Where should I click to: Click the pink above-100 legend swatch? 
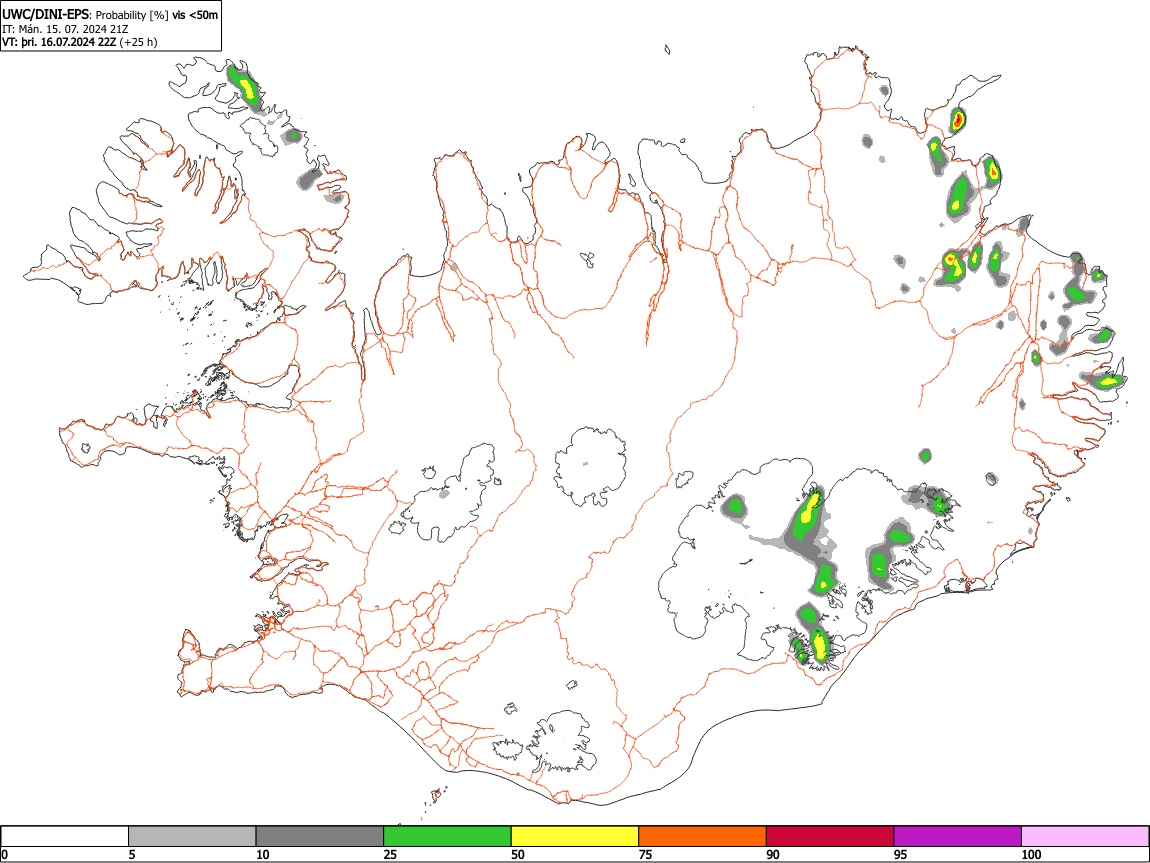coord(1085,837)
